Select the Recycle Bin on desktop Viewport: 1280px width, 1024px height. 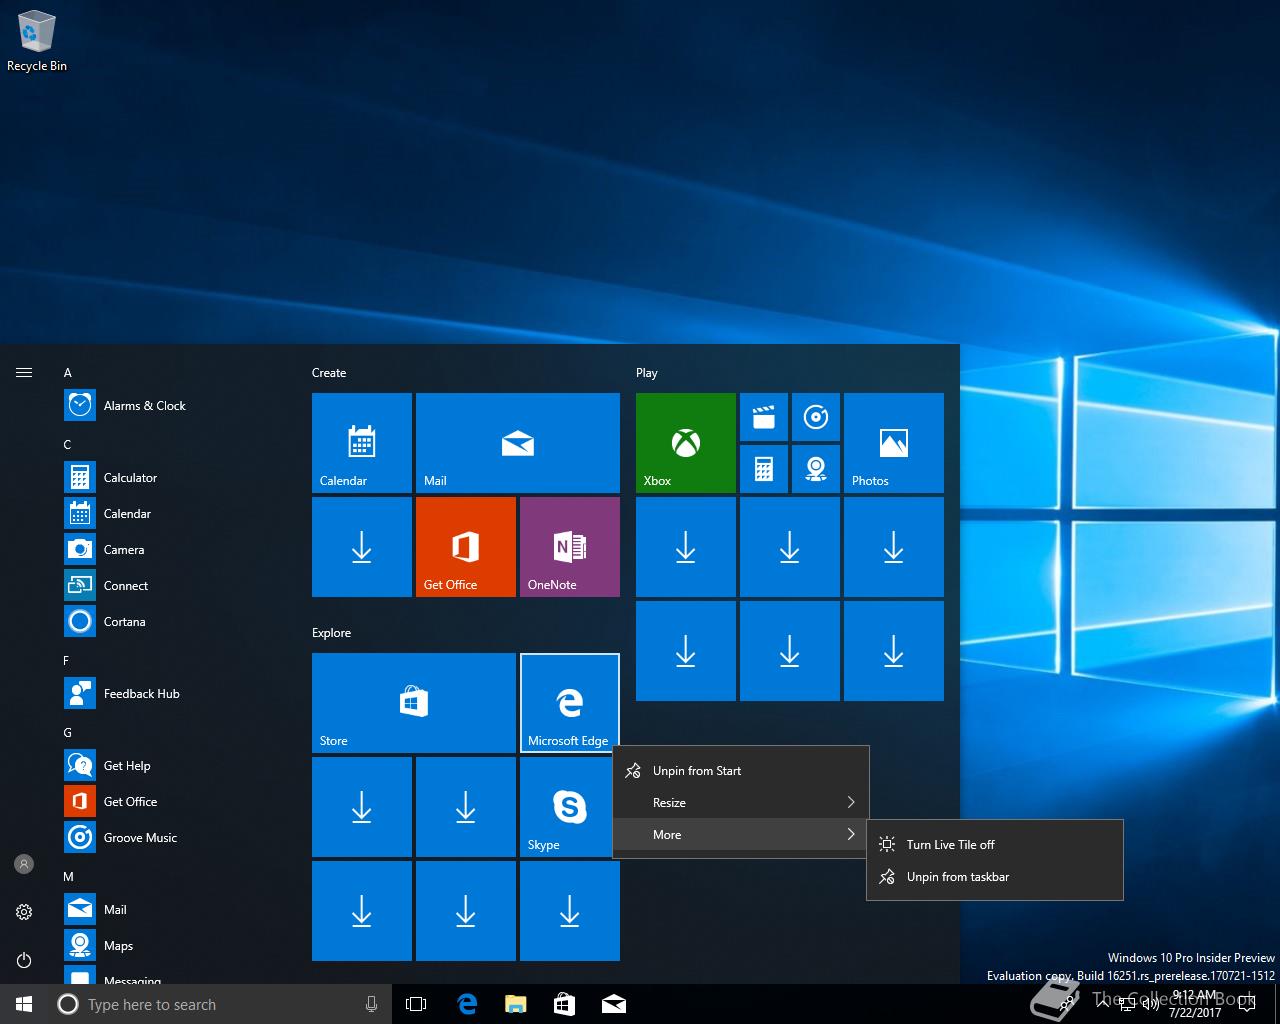coord(37,41)
